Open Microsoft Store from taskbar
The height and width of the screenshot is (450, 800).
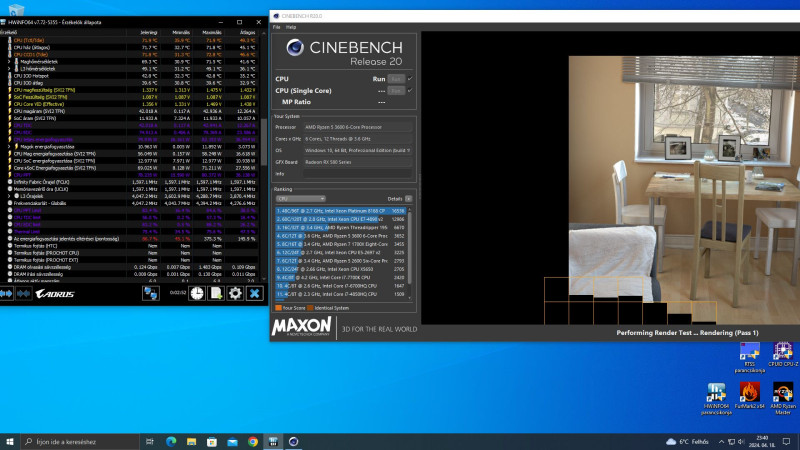(212, 441)
